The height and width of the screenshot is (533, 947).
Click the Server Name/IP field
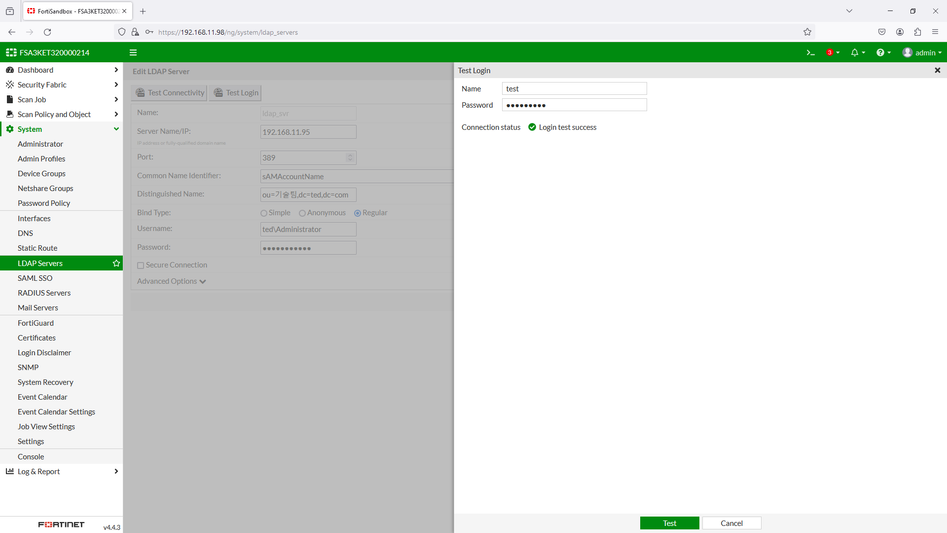click(x=308, y=132)
